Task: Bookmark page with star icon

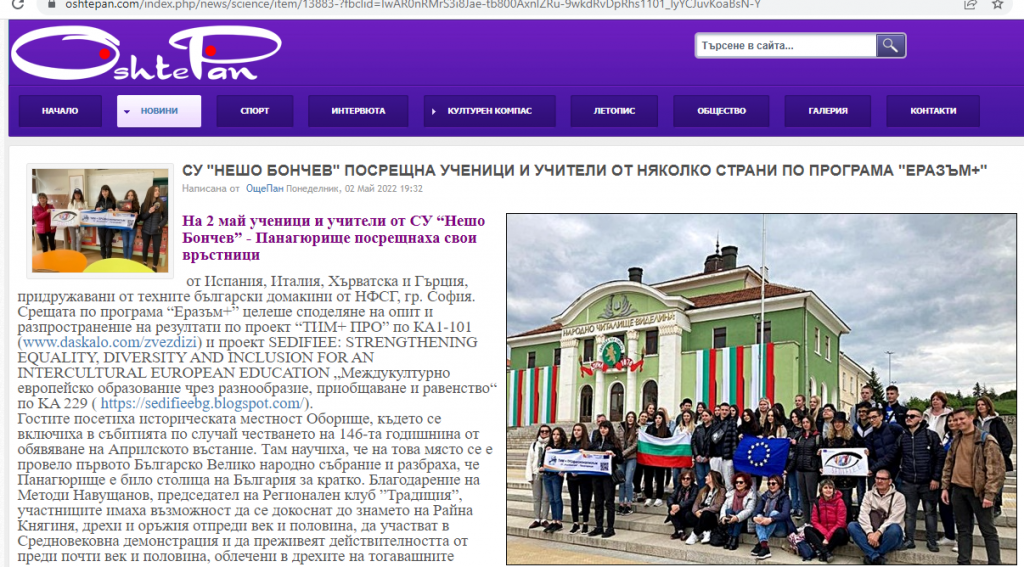Action: click(997, 5)
